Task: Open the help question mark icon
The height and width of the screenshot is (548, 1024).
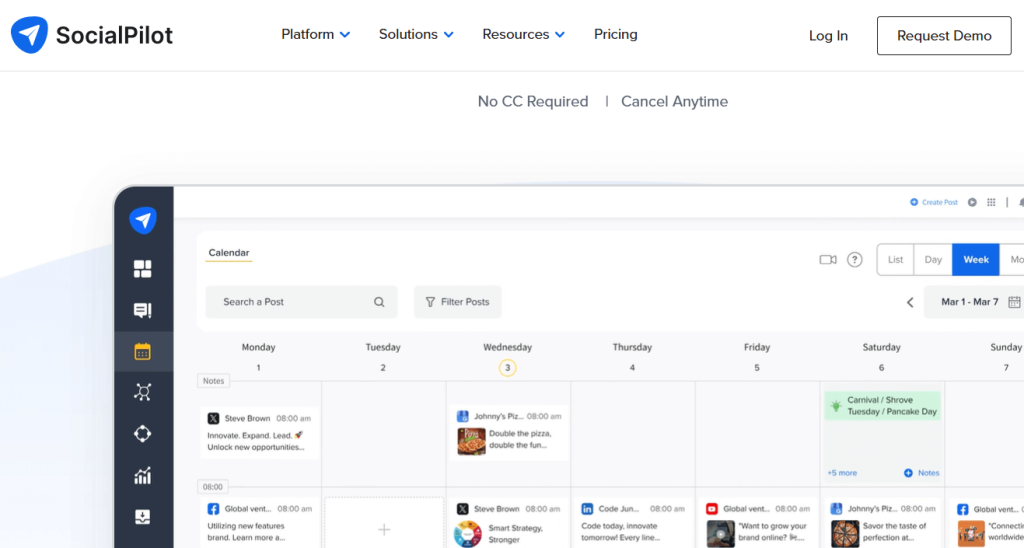Action: (854, 260)
